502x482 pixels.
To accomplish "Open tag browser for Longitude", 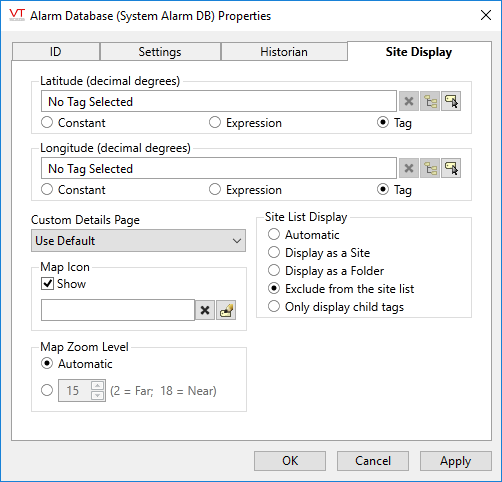I will (430, 168).
